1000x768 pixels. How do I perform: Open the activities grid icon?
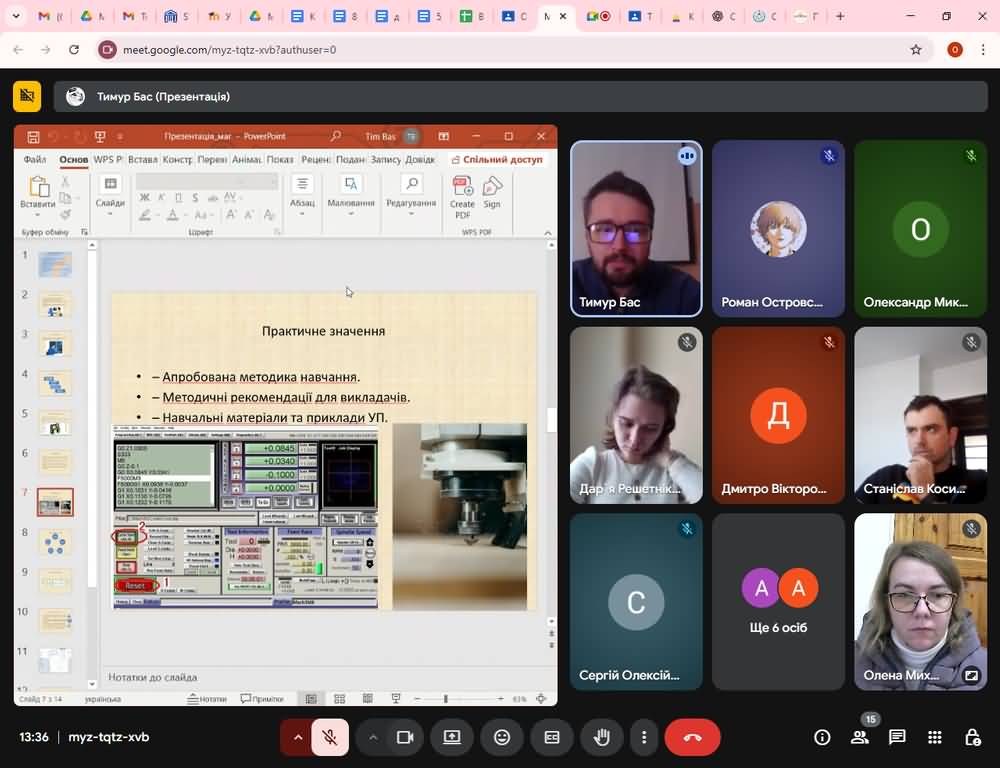click(935, 737)
